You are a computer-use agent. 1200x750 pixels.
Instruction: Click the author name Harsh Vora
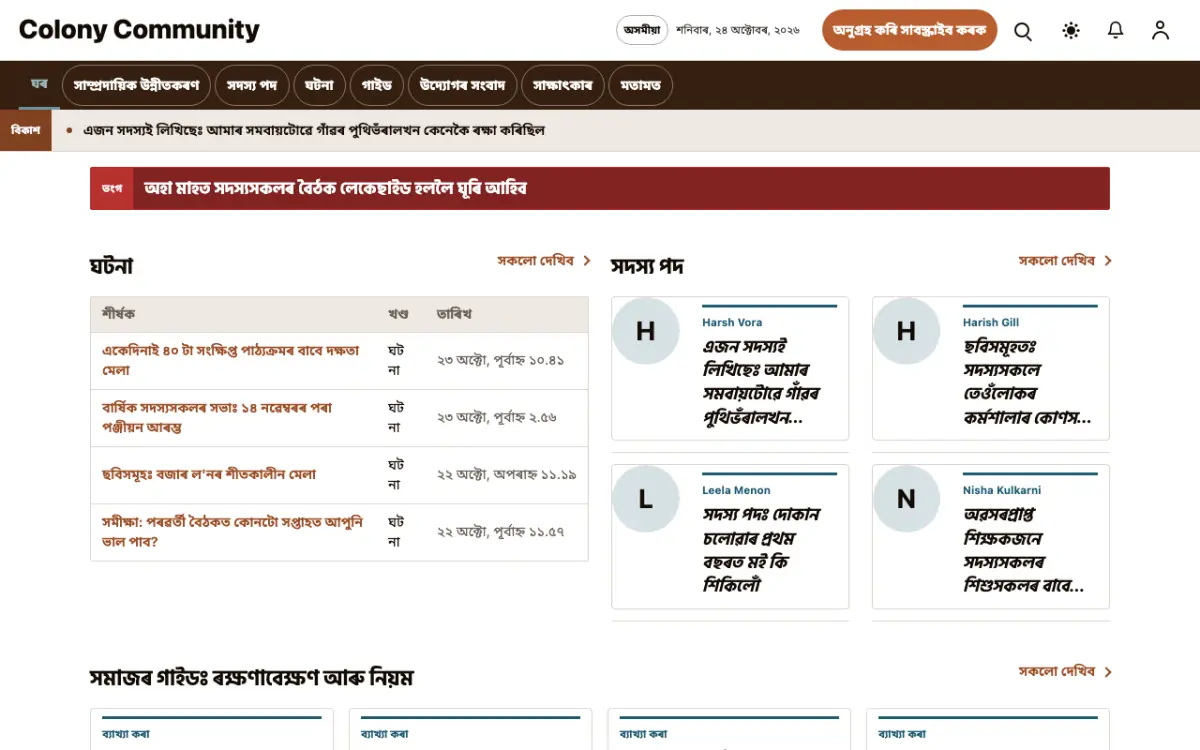pos(732,322)
